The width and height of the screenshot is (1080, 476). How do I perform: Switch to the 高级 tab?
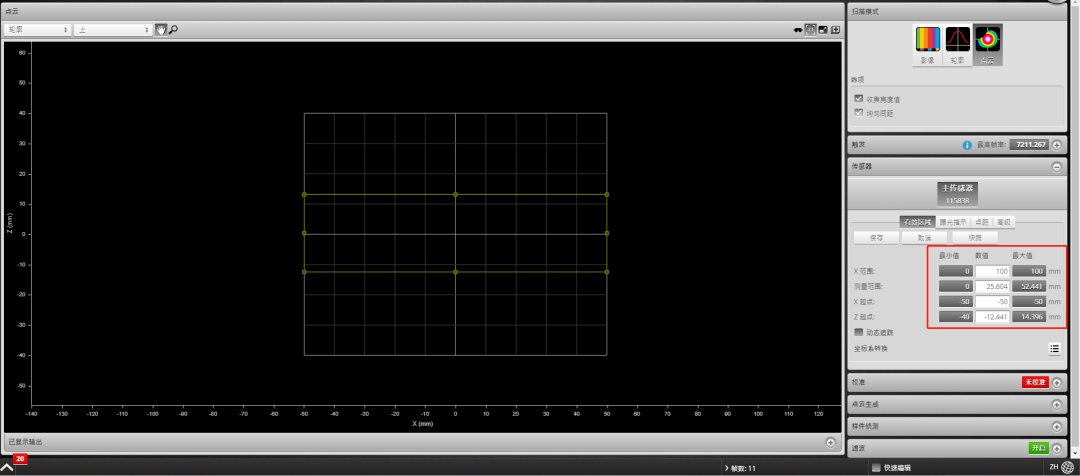[1004, 223]
